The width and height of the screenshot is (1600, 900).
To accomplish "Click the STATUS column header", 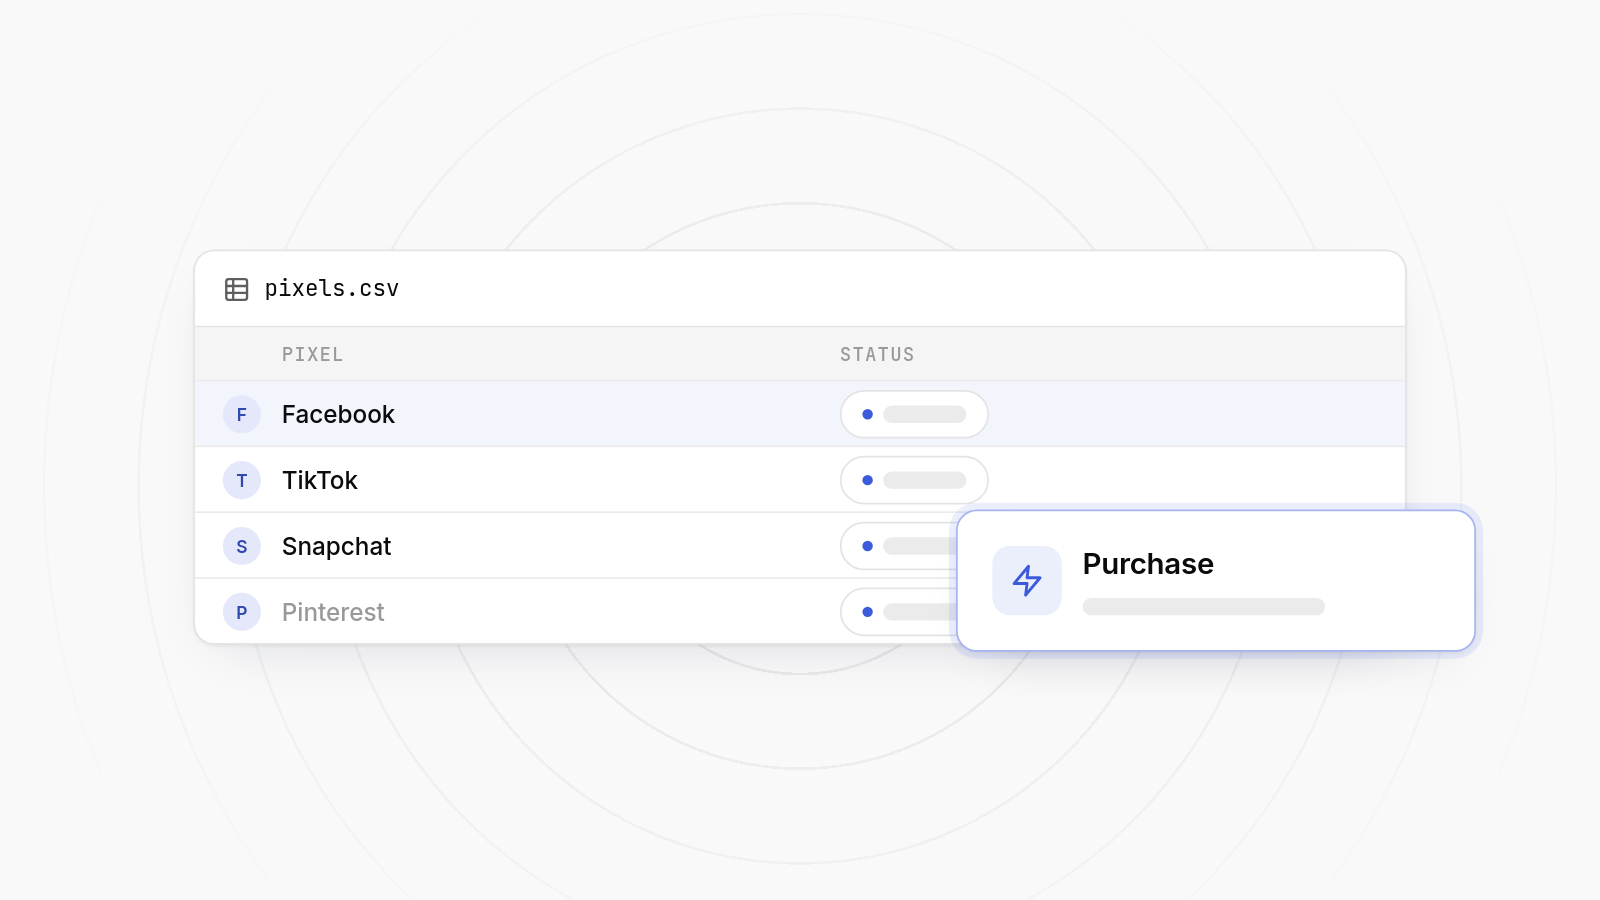I will click(877, 354).
